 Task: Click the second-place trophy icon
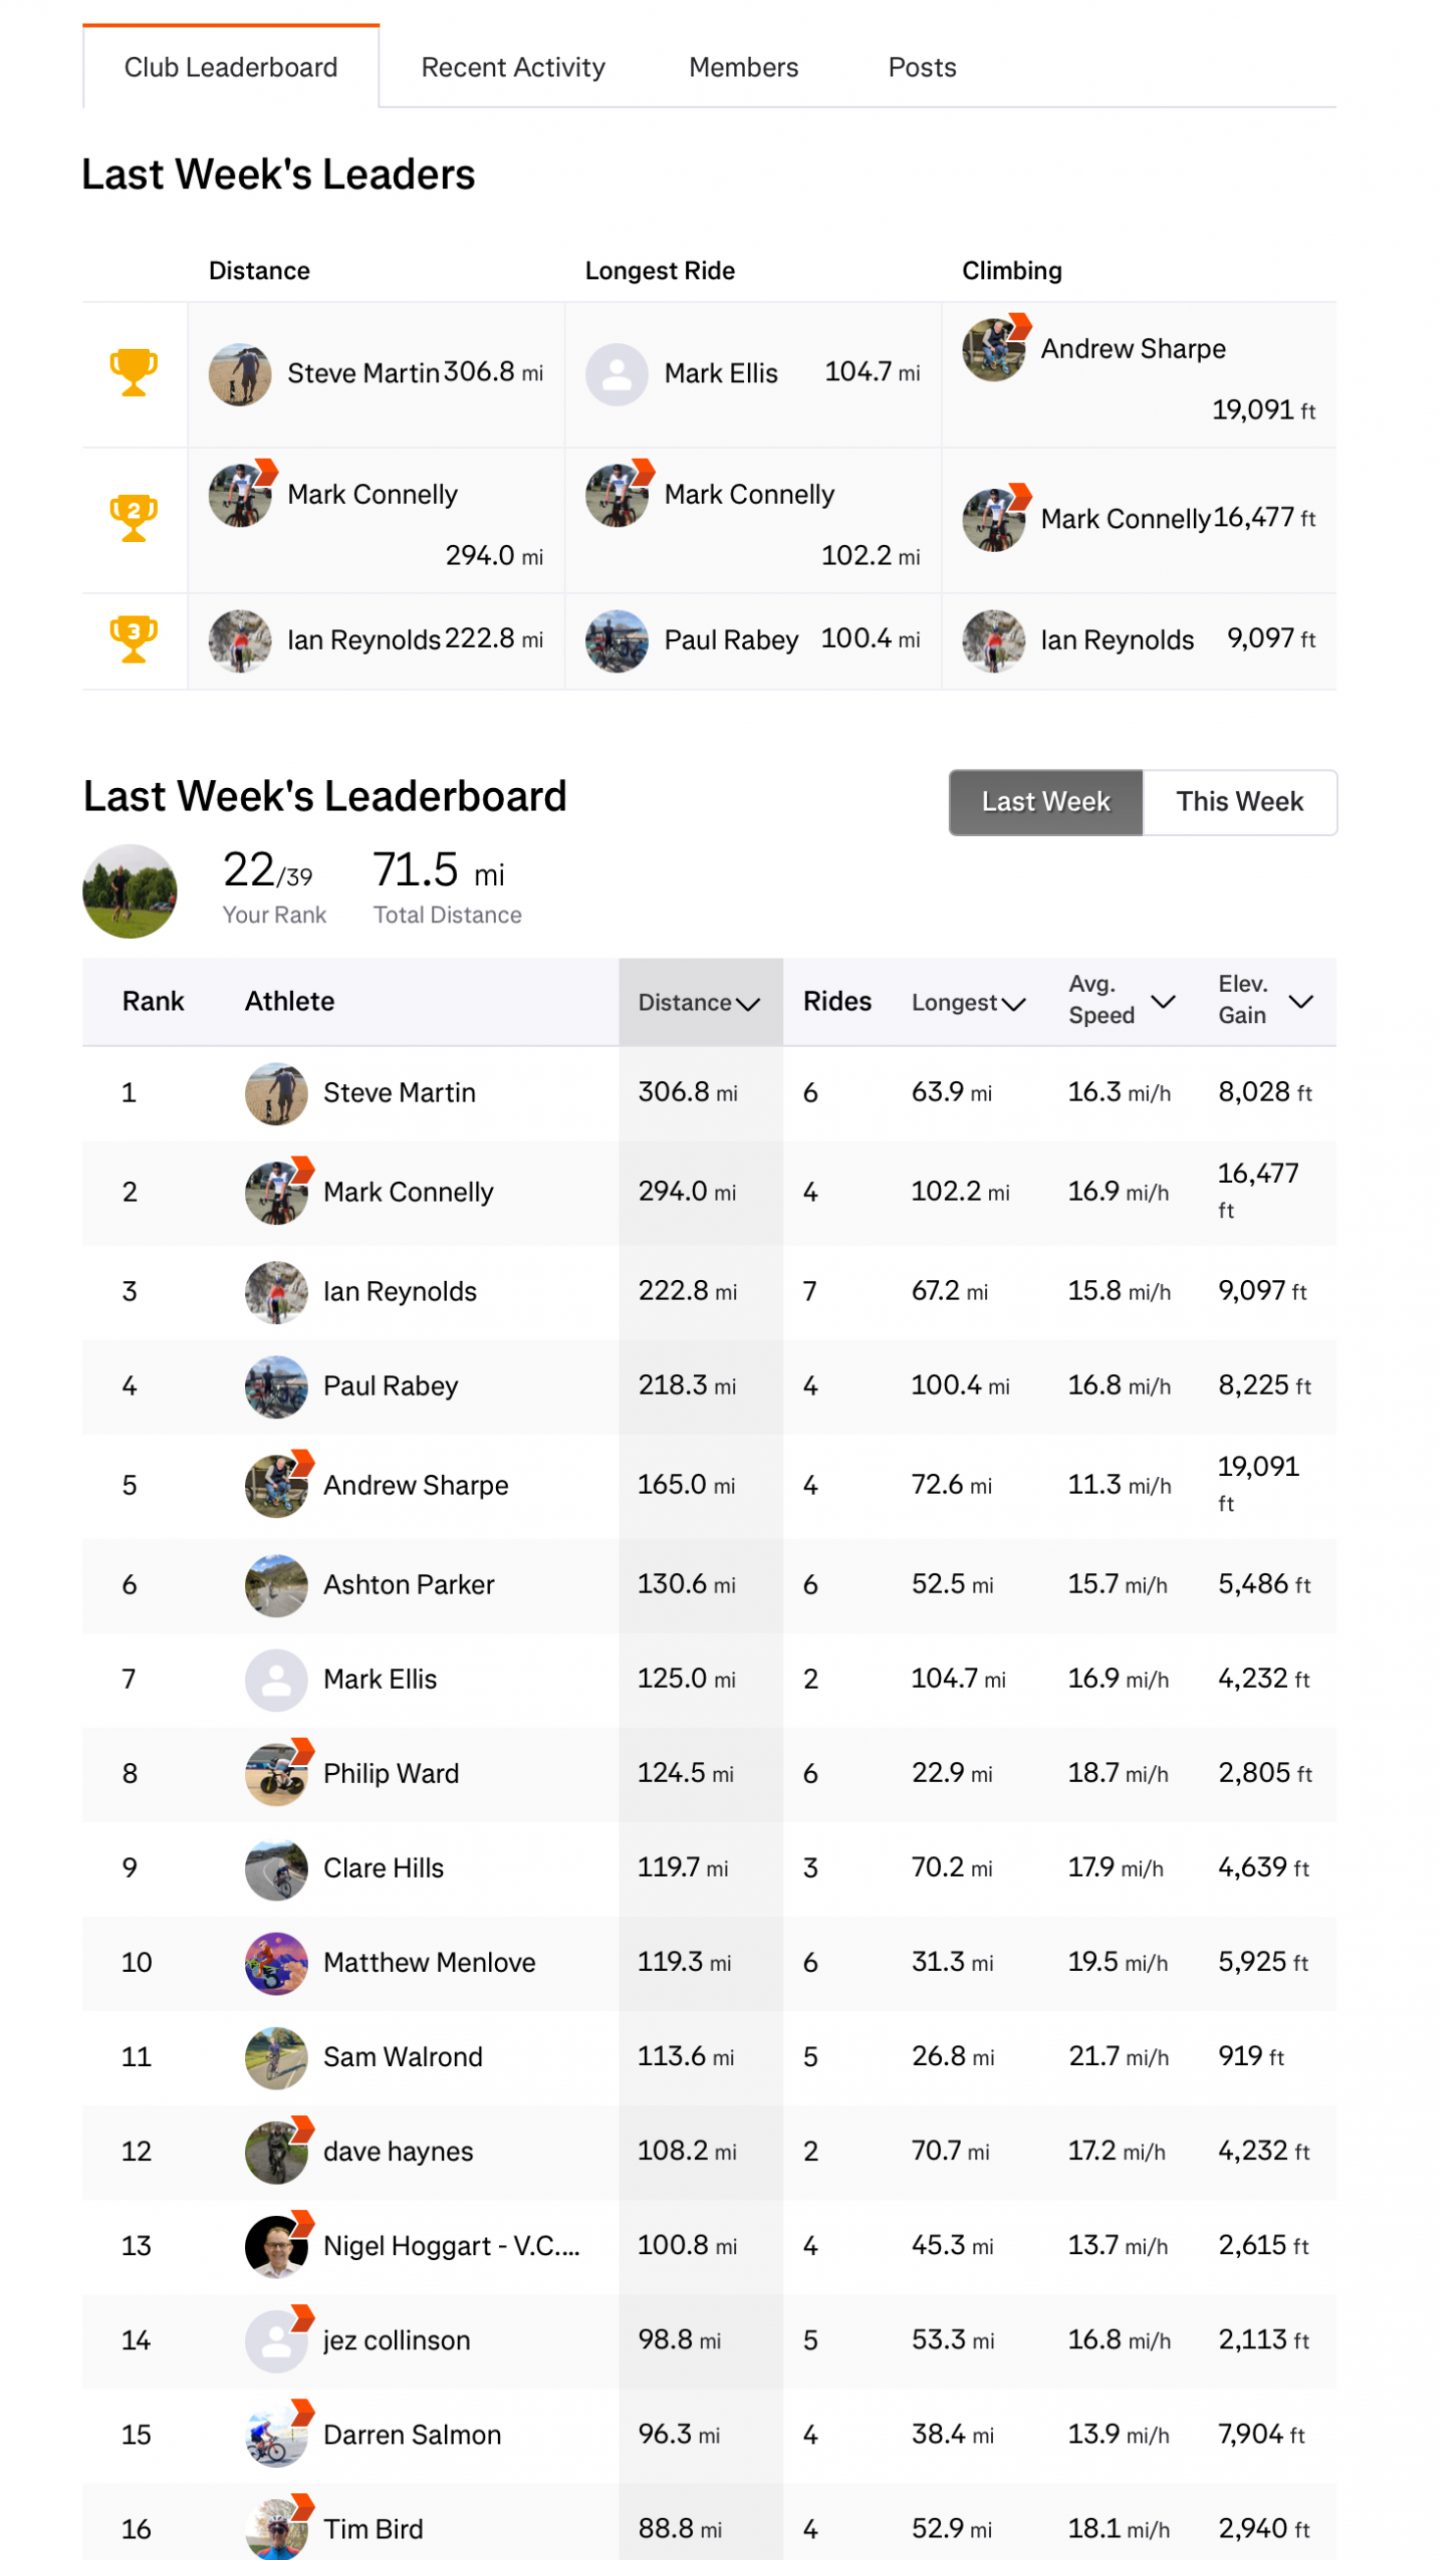click(133, 518)
